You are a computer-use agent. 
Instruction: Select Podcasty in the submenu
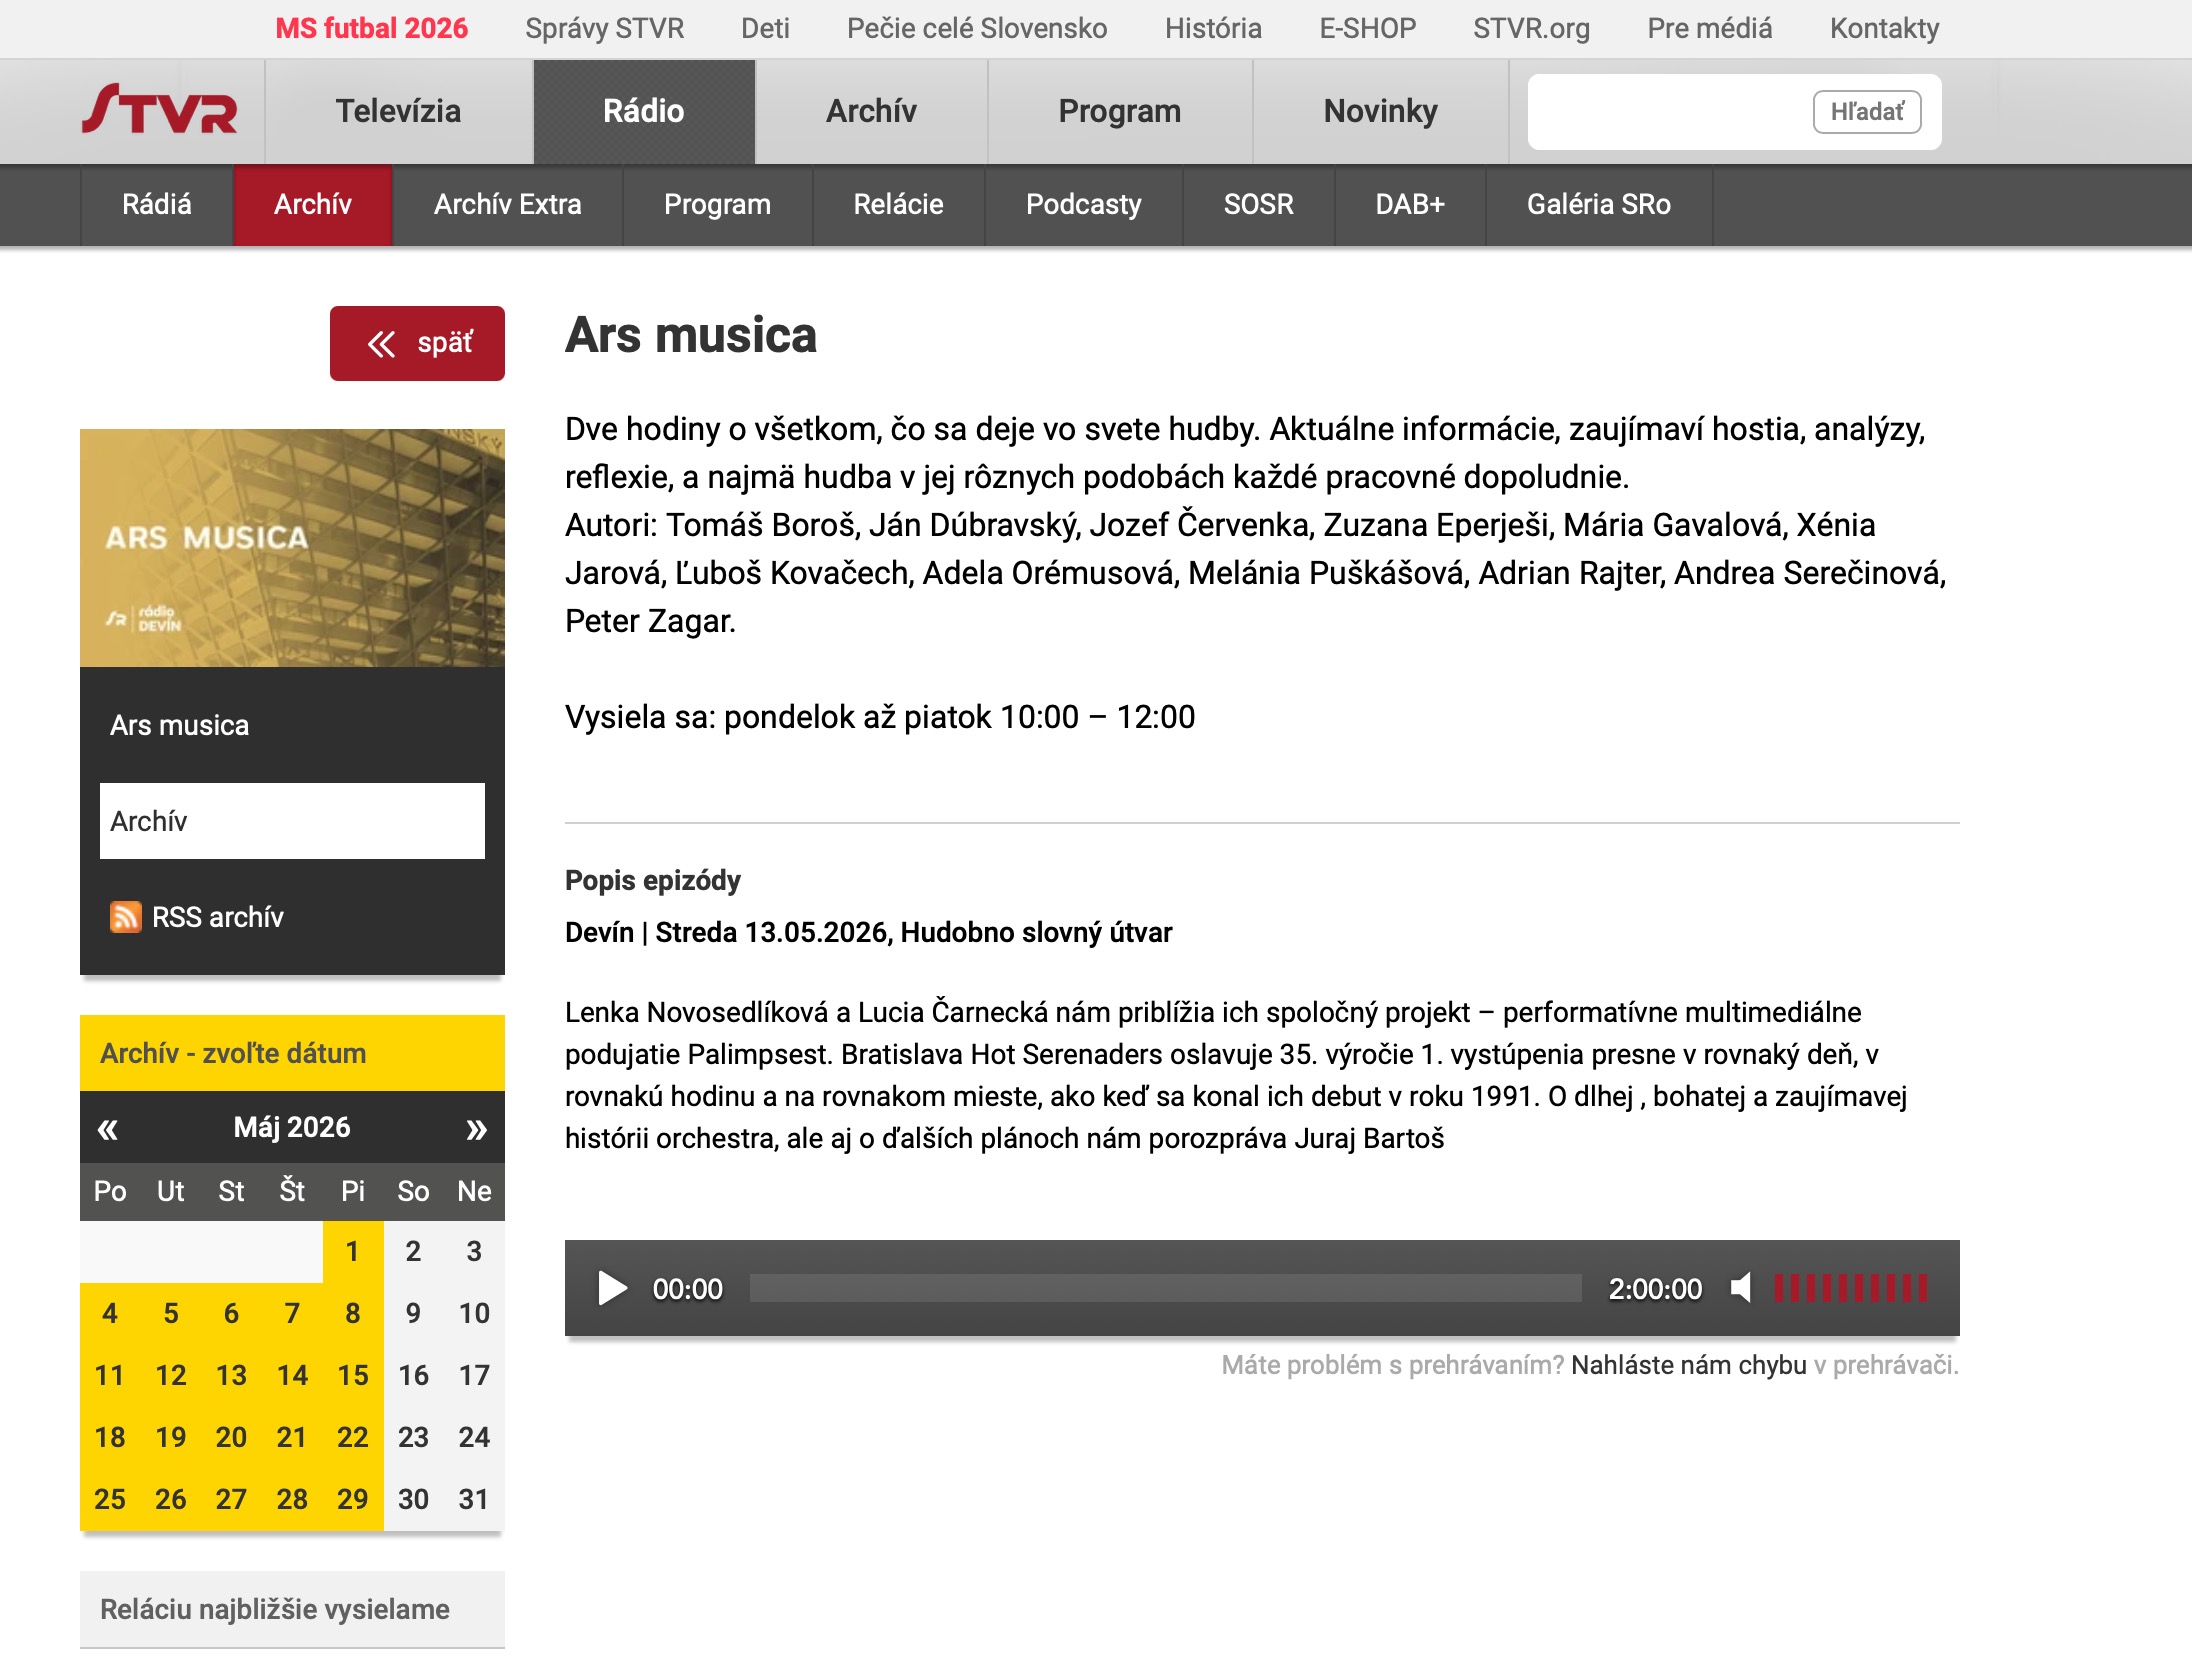click(x=1084, y=205)
